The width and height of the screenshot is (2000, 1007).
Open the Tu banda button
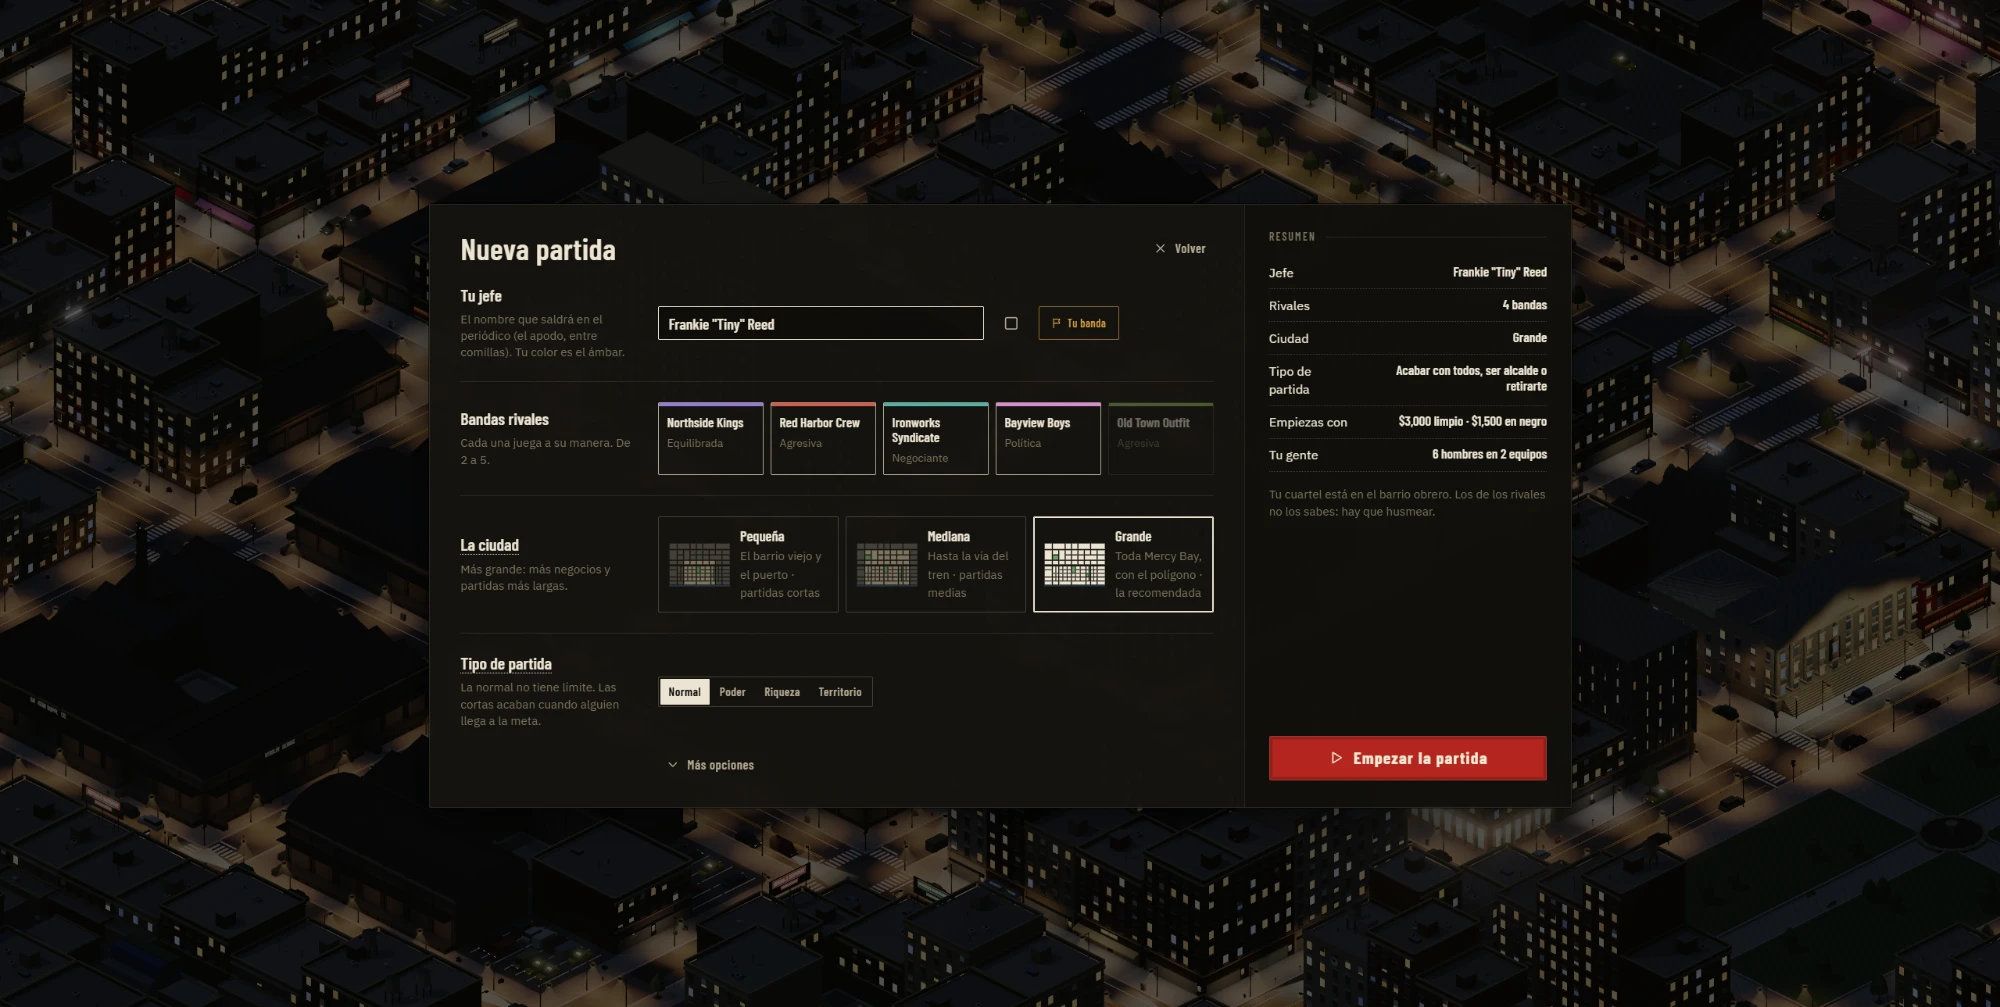tap(1078, 323)
